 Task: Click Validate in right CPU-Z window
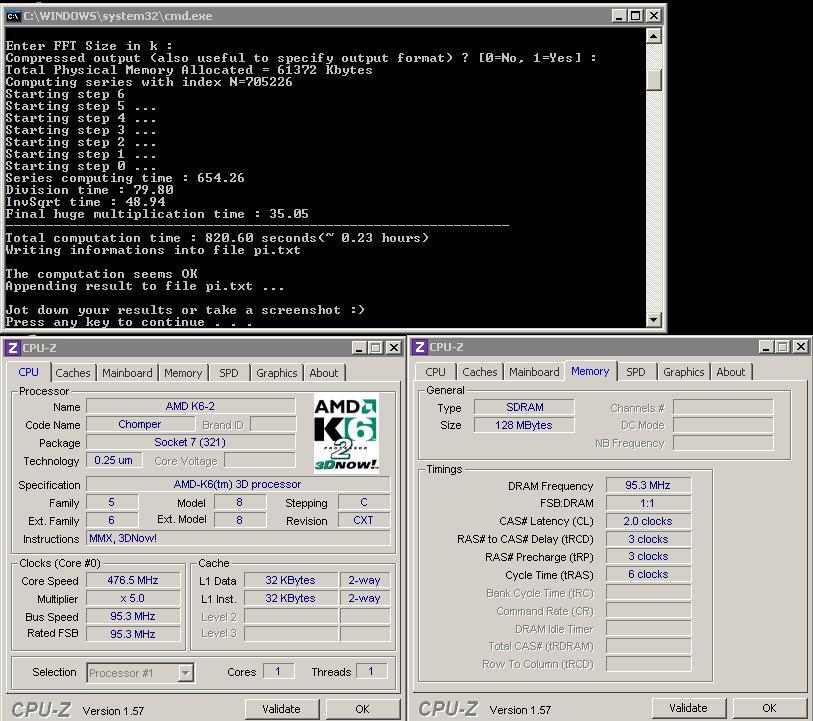[689, 708]
